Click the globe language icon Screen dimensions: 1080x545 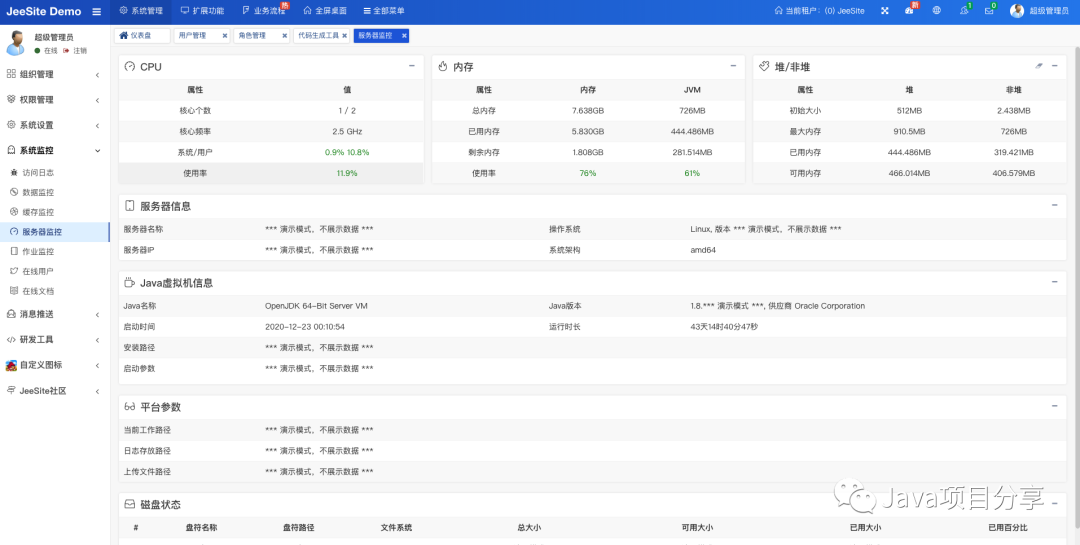click(937, 11)
